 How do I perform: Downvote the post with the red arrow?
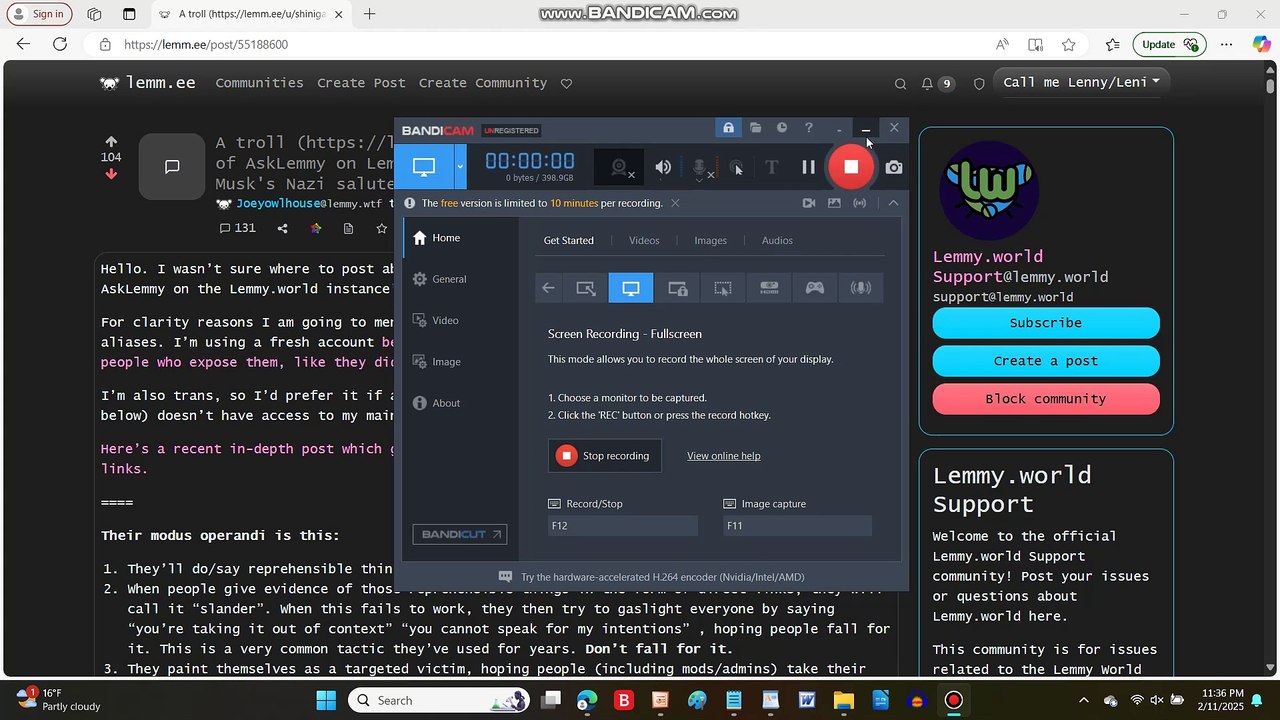(111, 174)
